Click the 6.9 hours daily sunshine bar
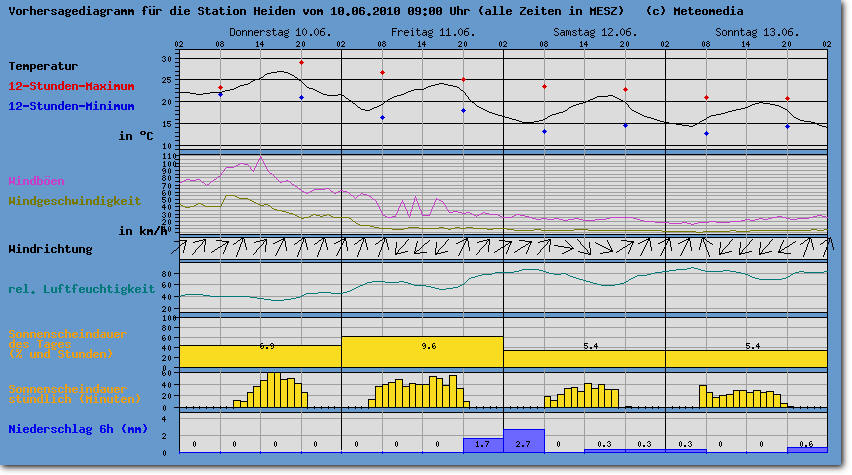Image resolution: width=852 pixels, height=475 pixels. 260,355
